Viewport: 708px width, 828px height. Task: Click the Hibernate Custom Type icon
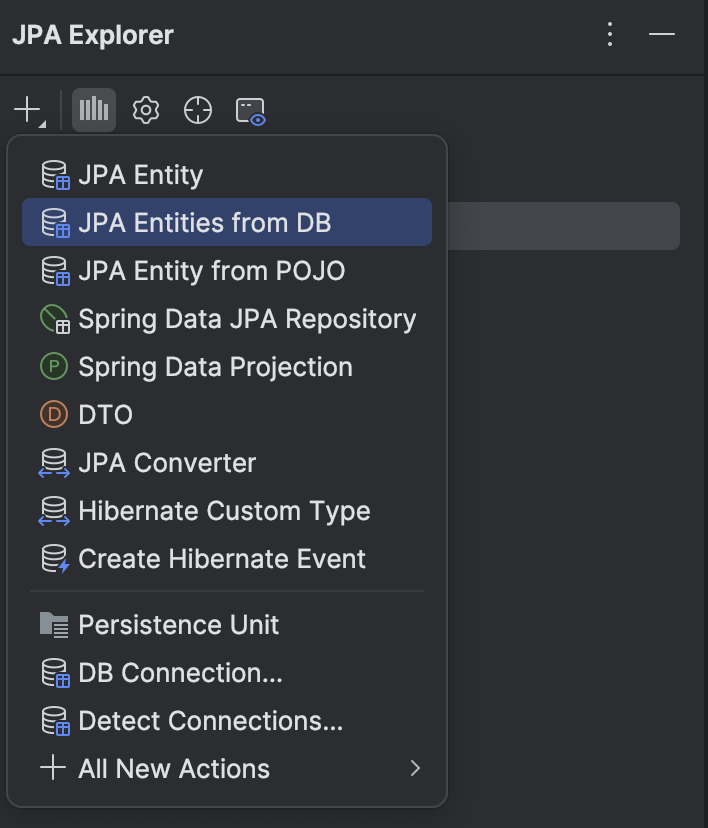point(54,511)
